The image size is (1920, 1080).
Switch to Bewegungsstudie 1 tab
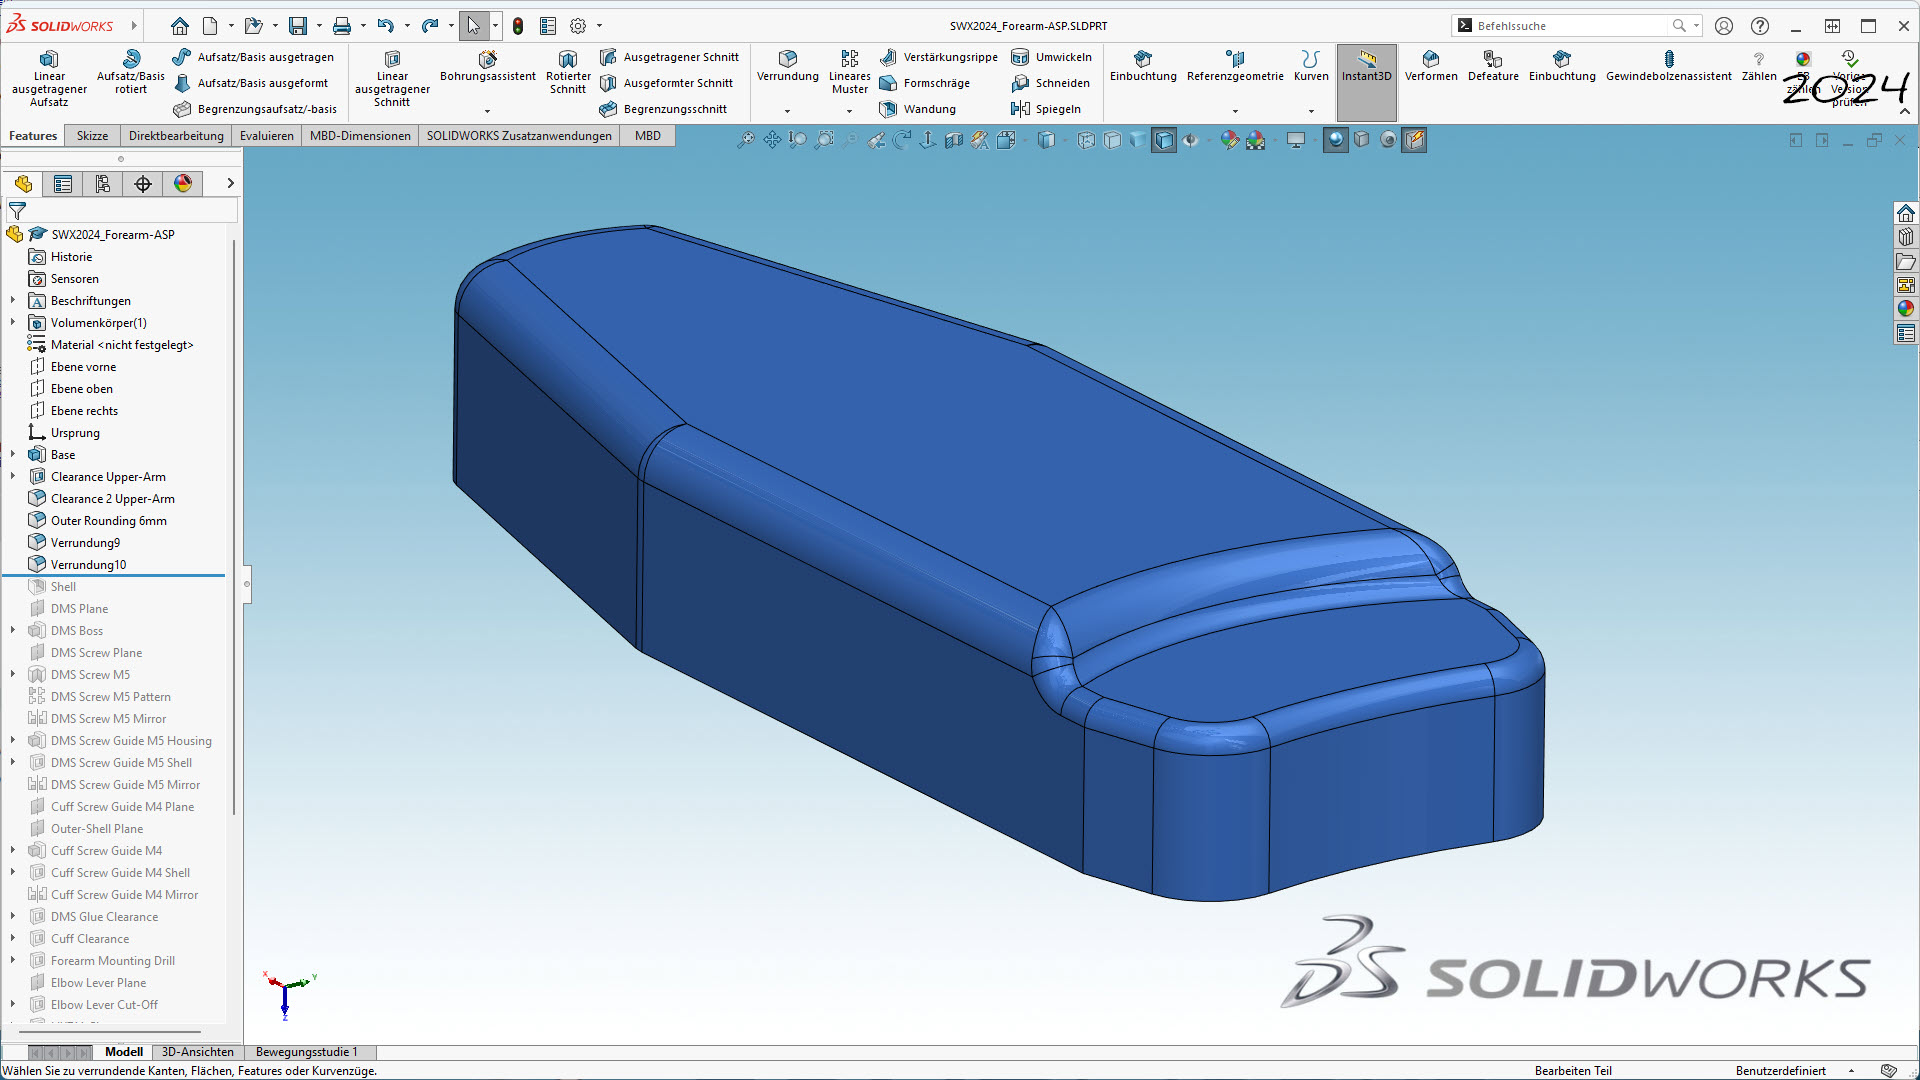[306, 1052]
